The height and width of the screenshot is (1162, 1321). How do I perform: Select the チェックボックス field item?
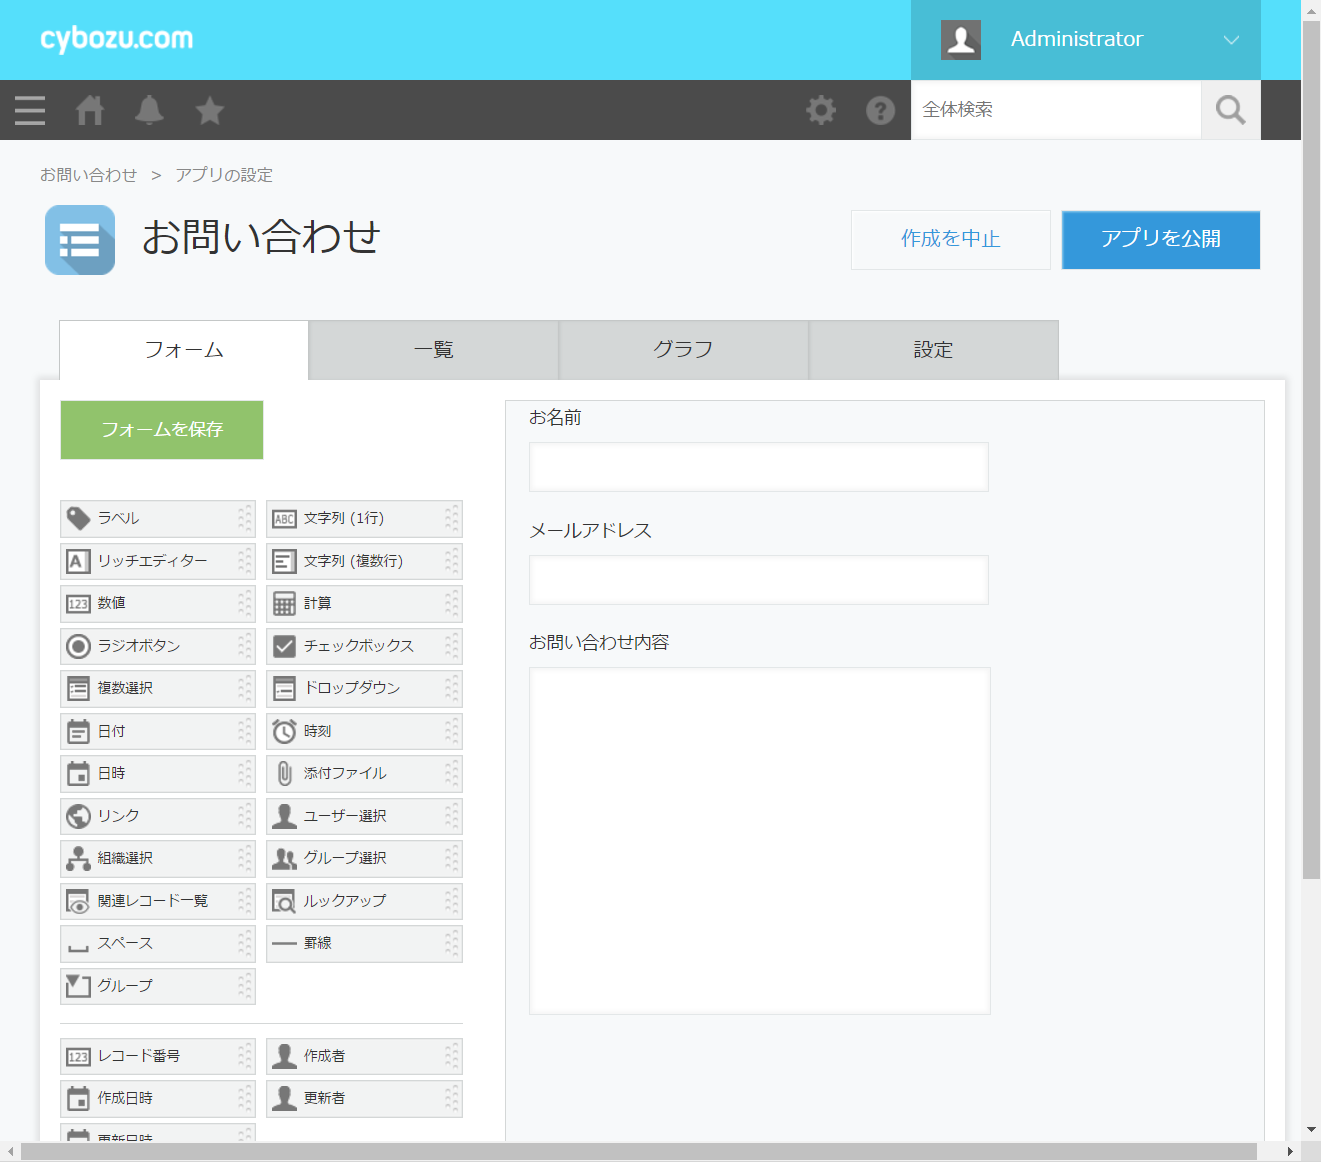(363, 646)
